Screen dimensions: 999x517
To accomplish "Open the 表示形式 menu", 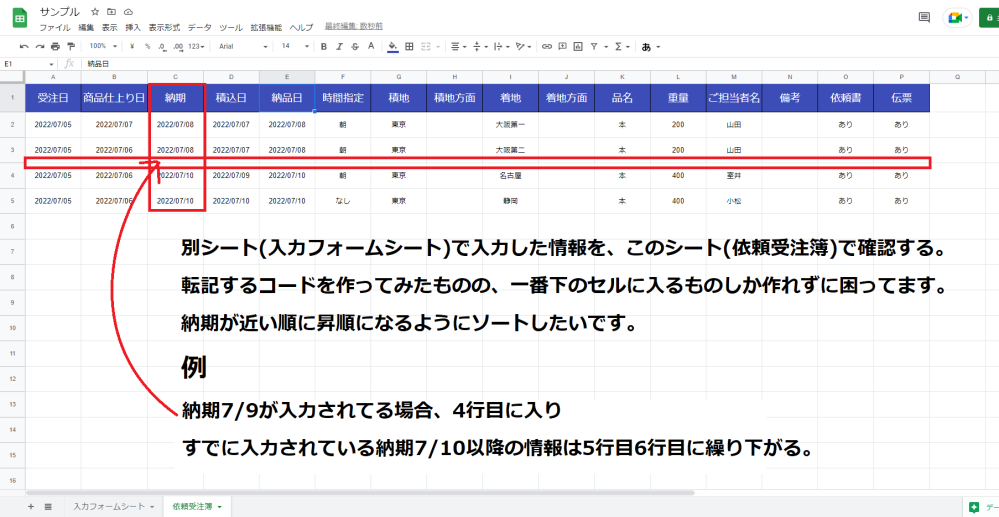I will click(x=164, y=27).
